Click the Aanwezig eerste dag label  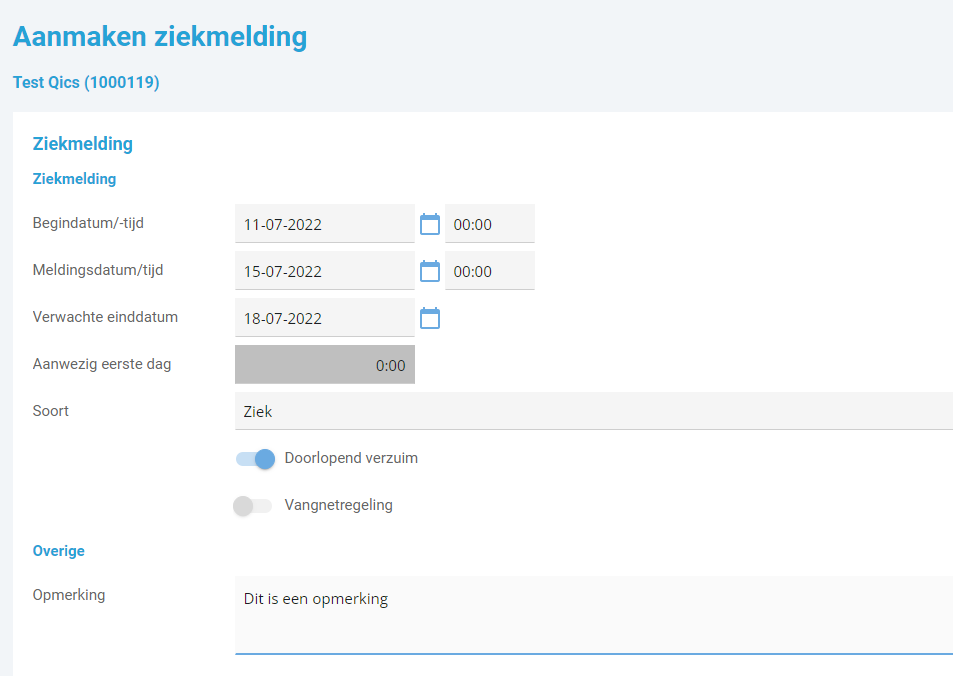[102, 364]
